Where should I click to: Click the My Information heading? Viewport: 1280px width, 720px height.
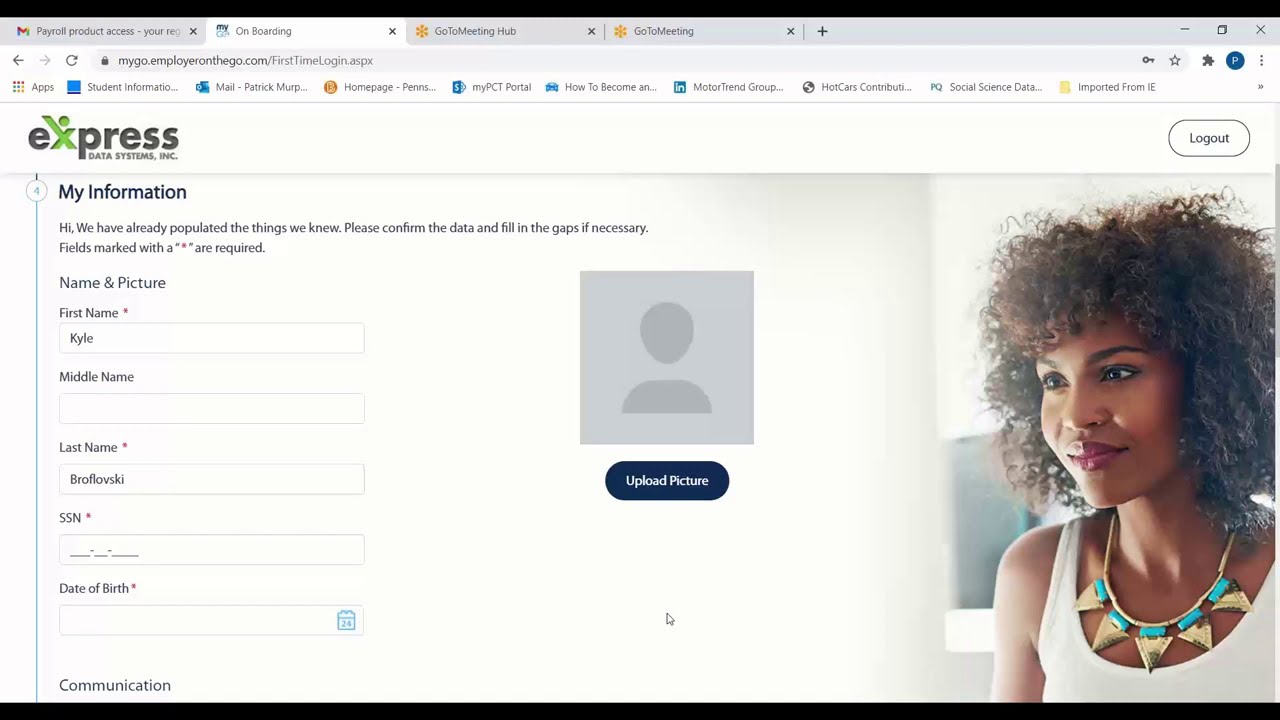[122, 192]
